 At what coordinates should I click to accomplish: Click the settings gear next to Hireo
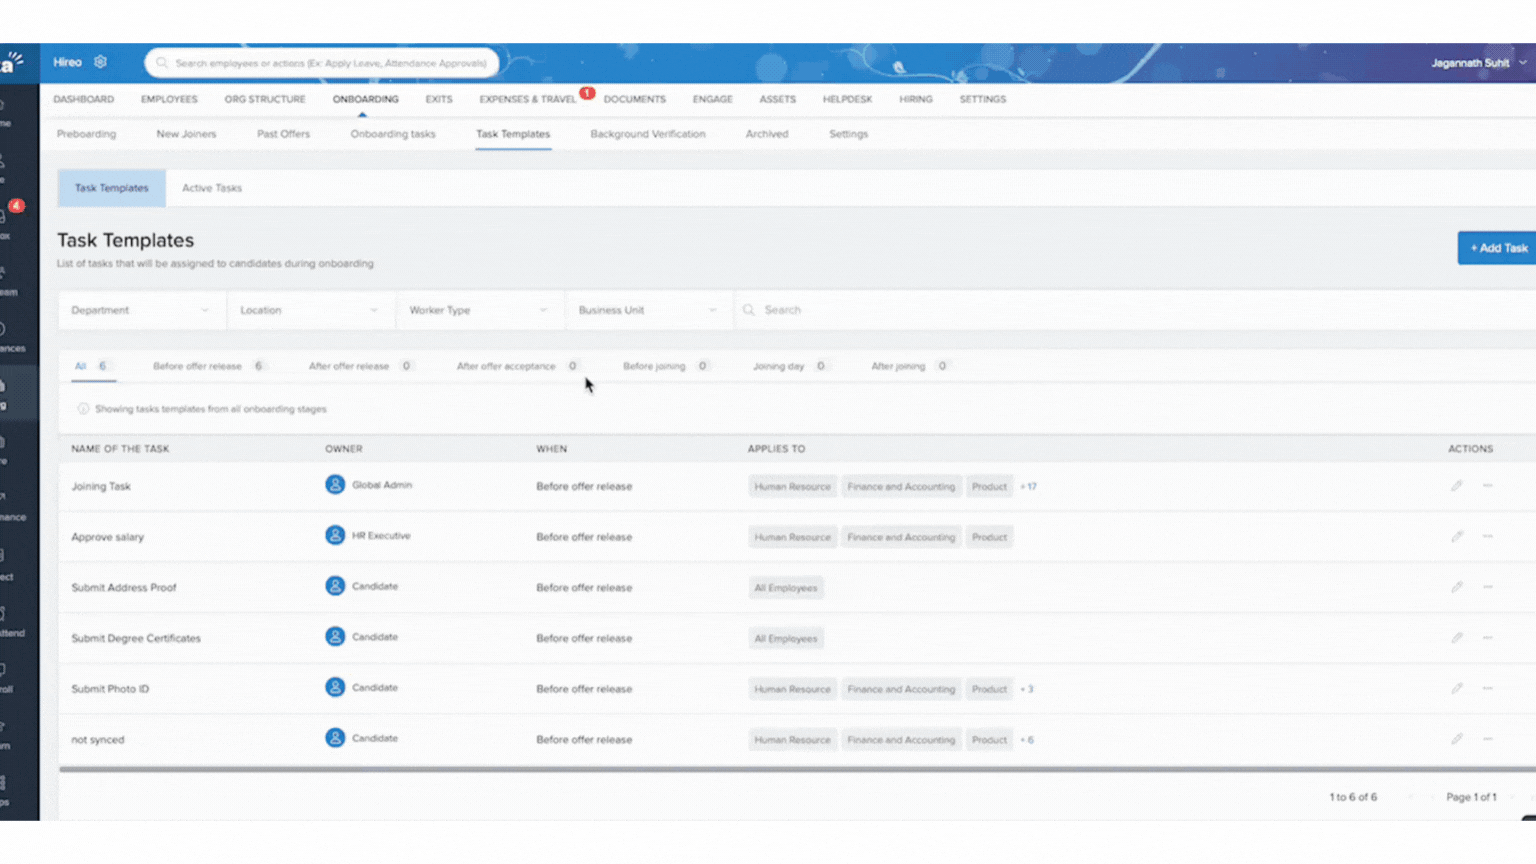(100, 62)
